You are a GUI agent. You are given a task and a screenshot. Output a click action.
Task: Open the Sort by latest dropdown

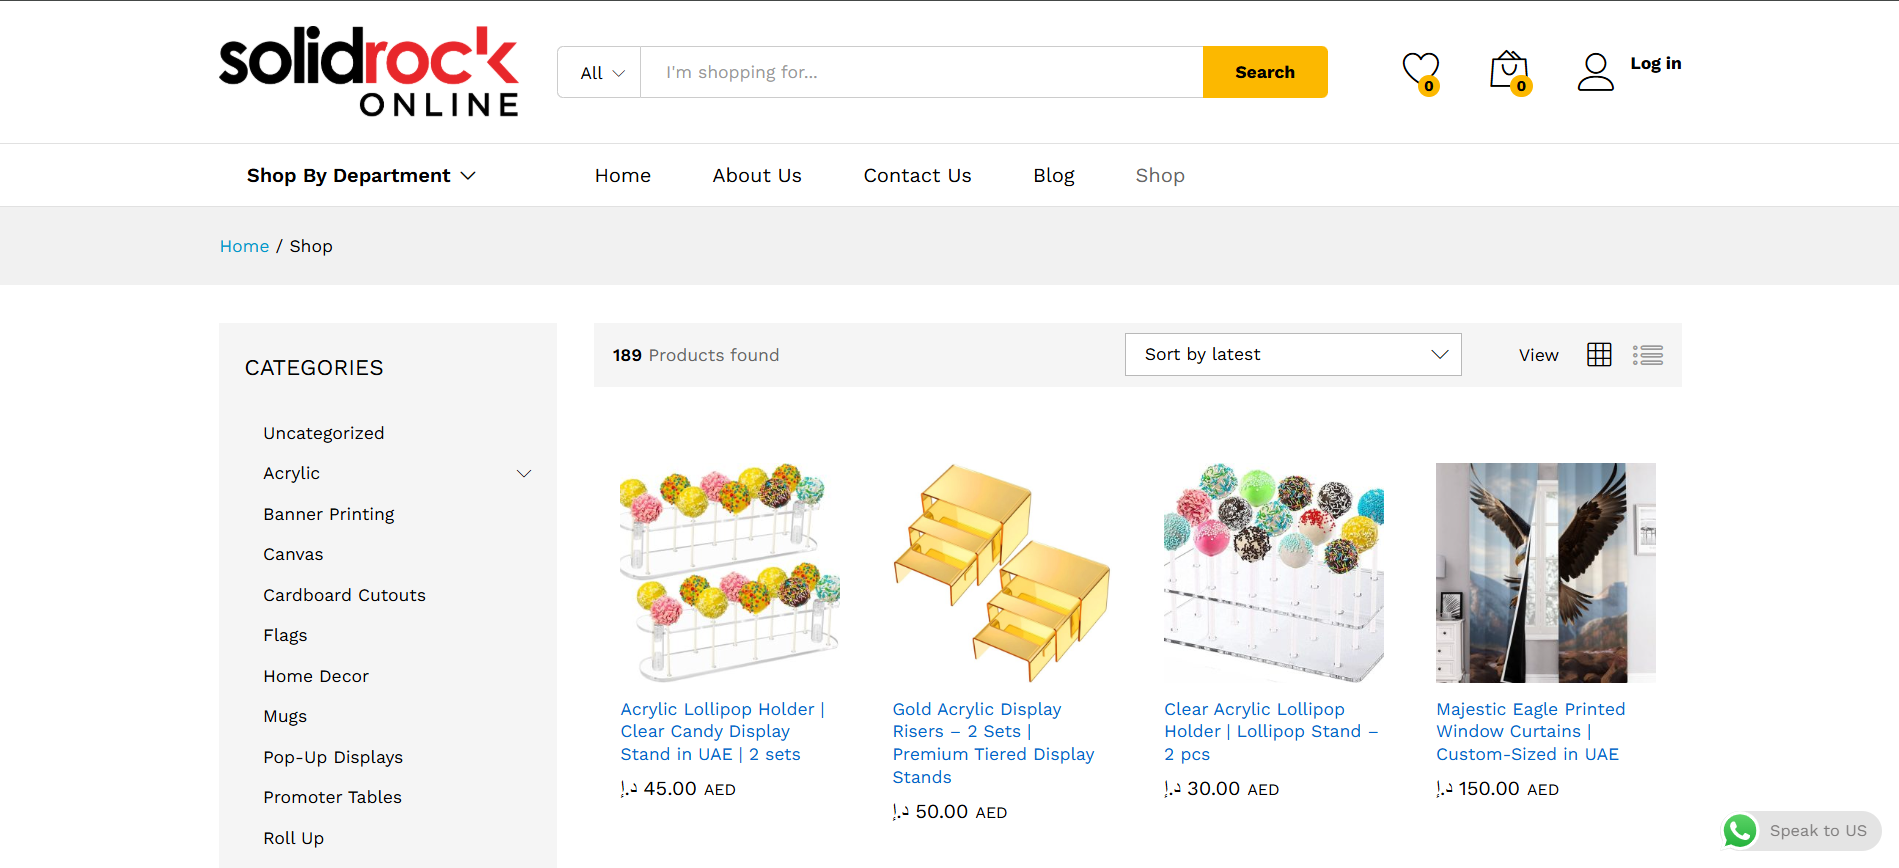pos(1292,355)
